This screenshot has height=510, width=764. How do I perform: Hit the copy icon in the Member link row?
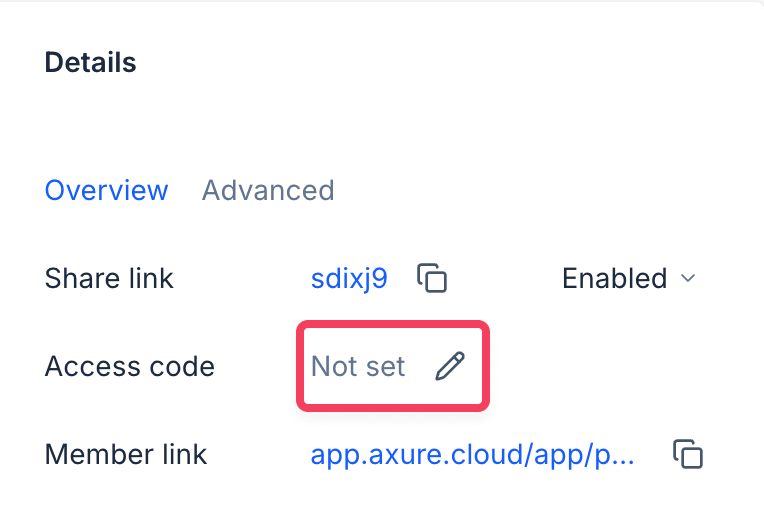688,454
